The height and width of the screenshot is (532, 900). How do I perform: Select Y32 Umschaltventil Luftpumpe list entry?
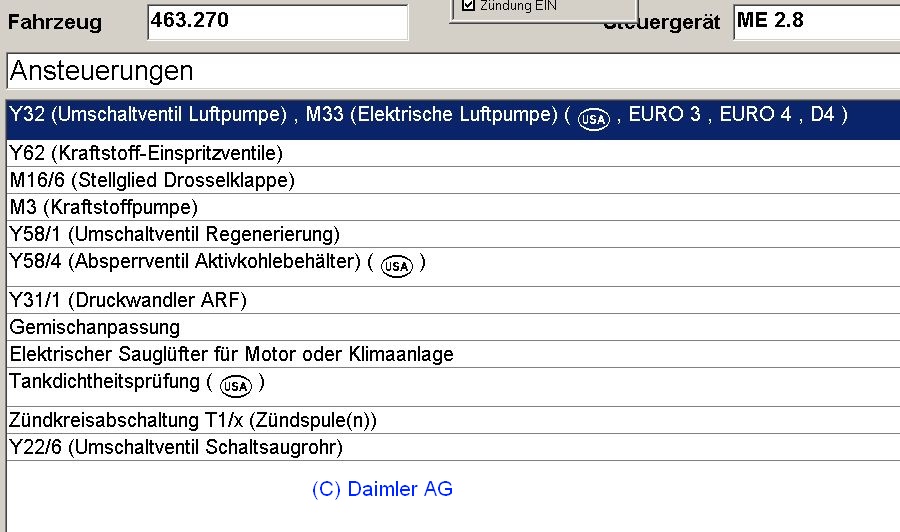click(x=280, y=115)
